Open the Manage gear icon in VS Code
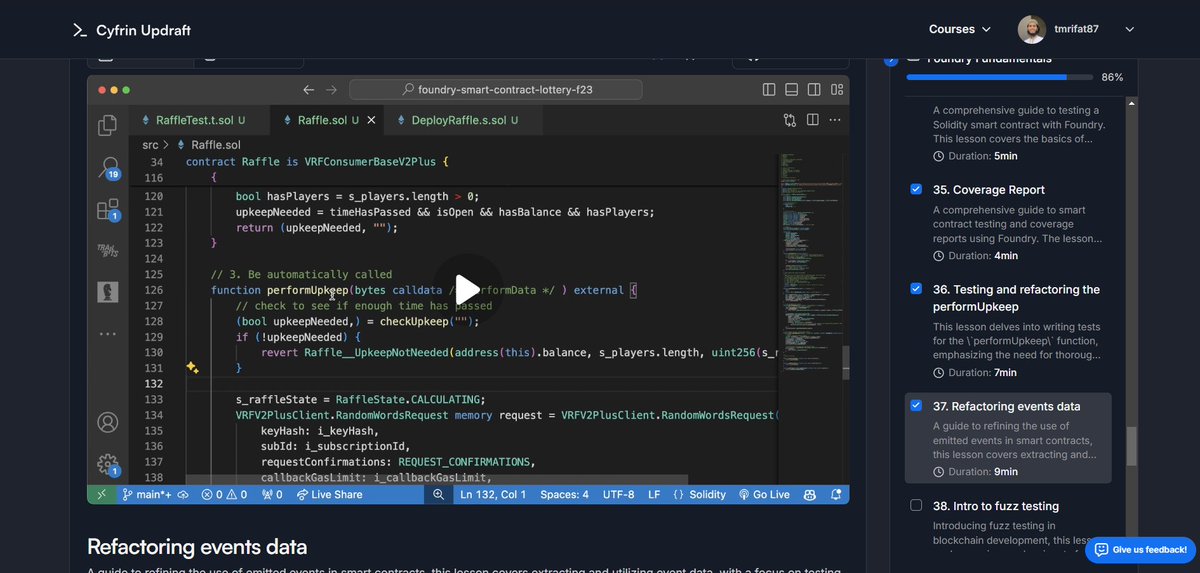The height and width of the screenshot is (573, 1200). coord(108,465)
